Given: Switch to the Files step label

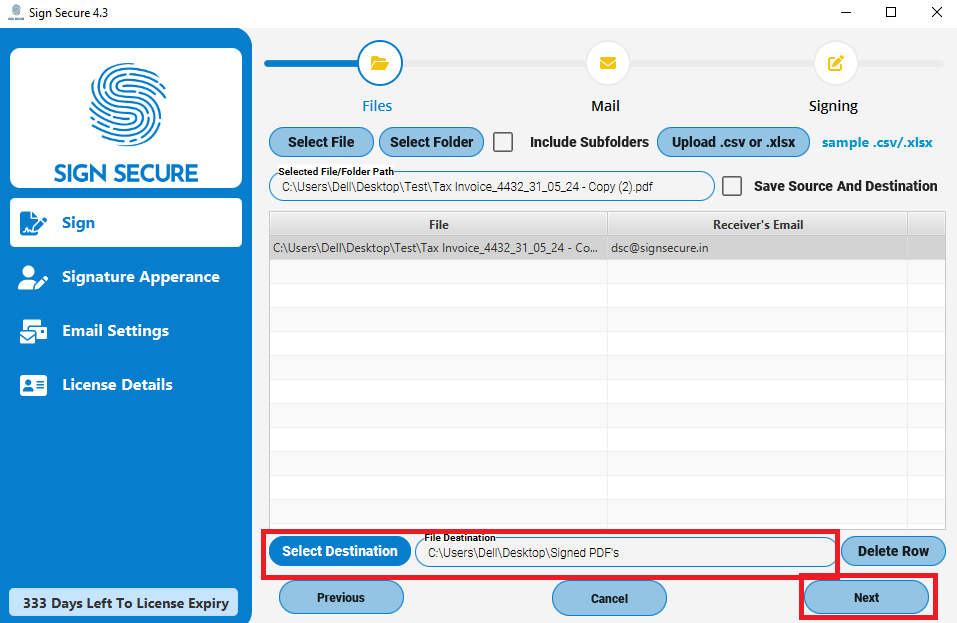Looking at the screenshot, I should tap(377, 106).
